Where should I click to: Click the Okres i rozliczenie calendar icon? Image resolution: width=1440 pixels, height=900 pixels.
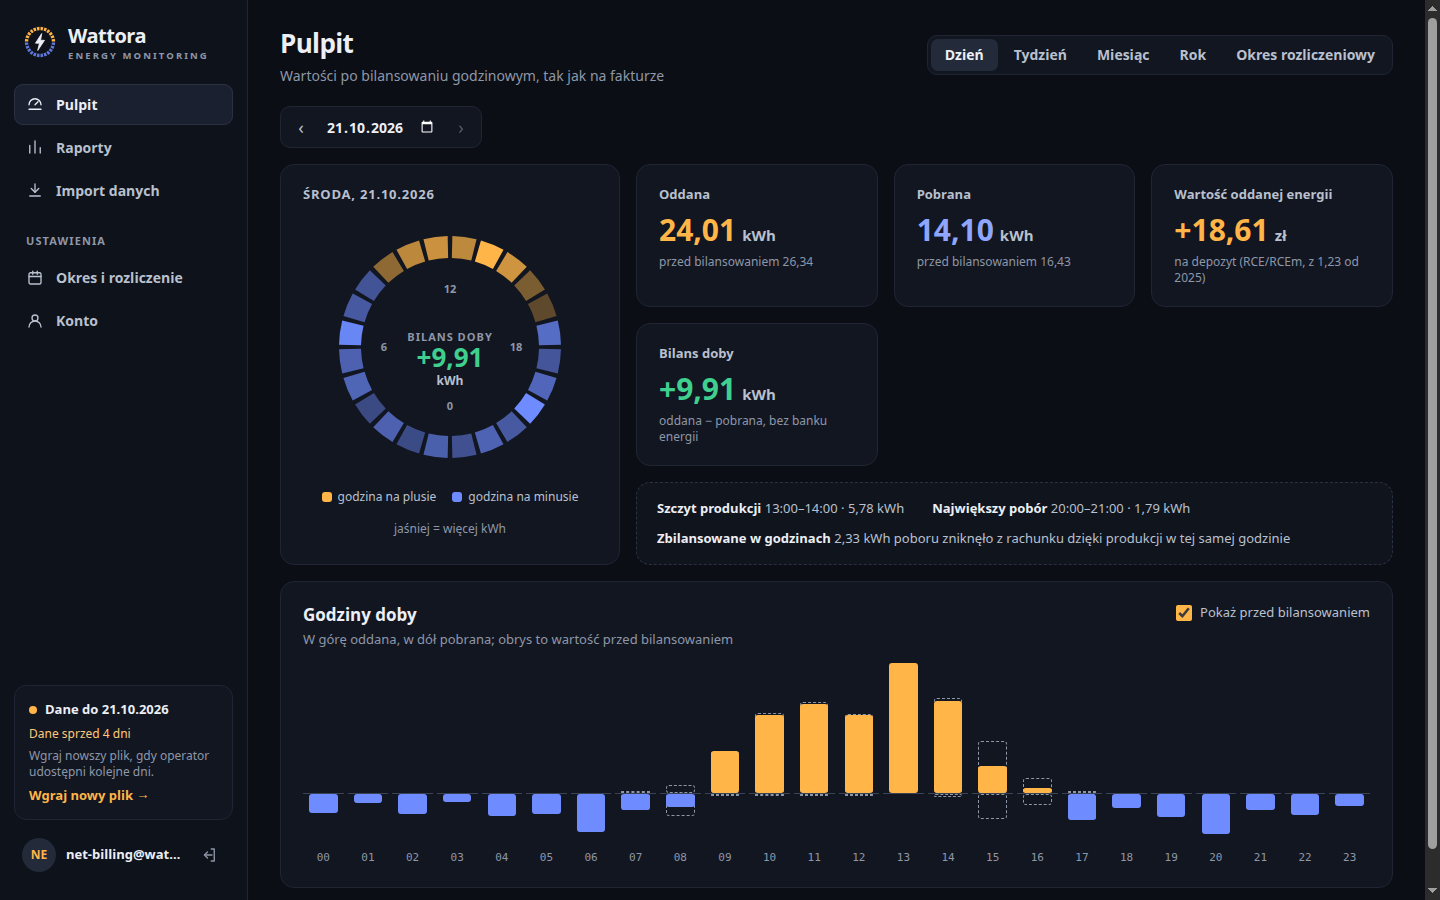[x=35, y=278]
